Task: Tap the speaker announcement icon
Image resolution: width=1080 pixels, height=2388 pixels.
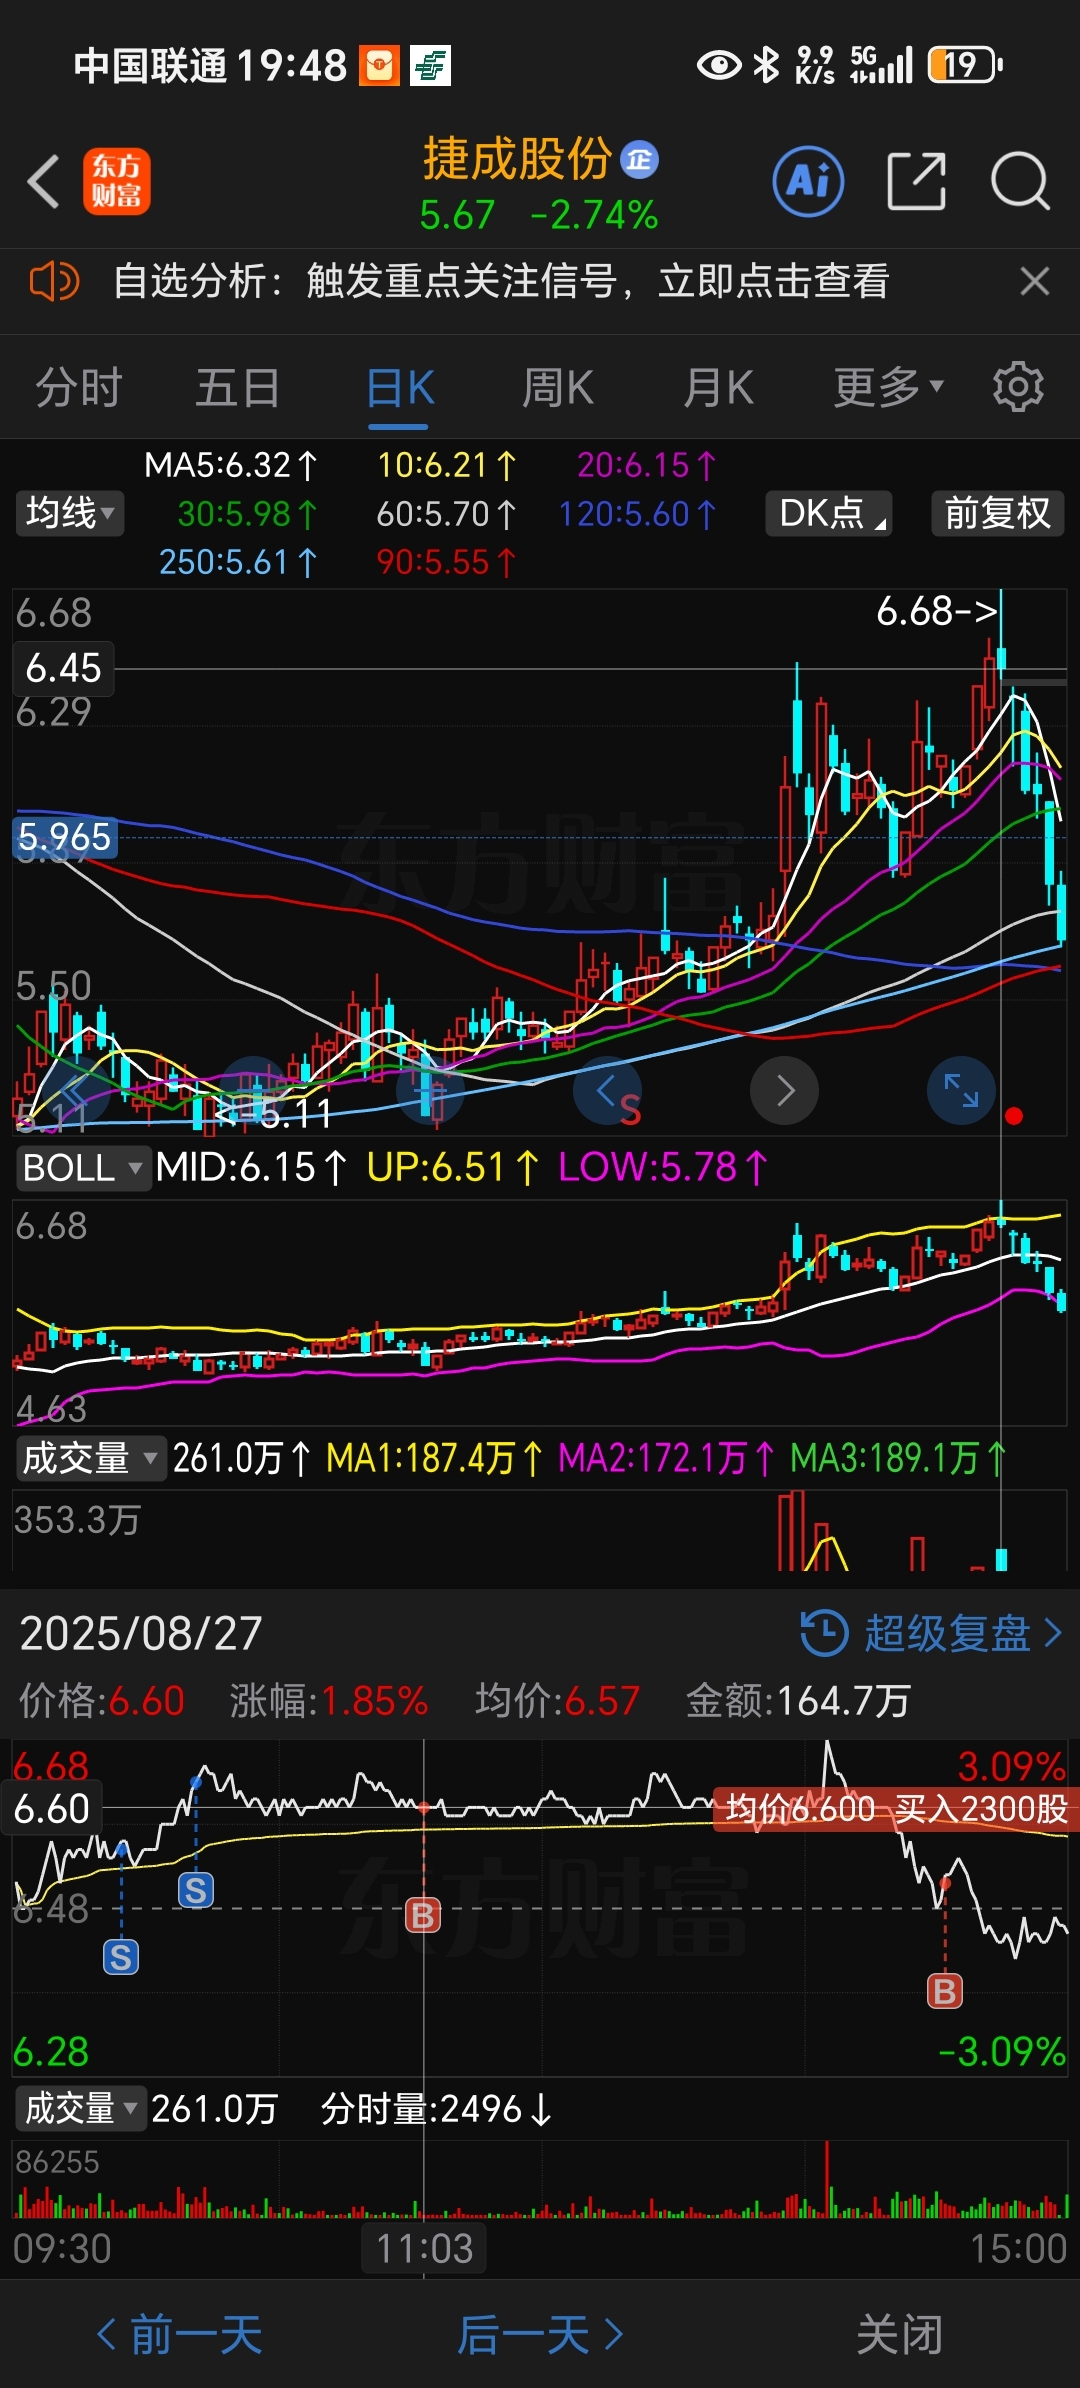Action: [x=54, y=282]
